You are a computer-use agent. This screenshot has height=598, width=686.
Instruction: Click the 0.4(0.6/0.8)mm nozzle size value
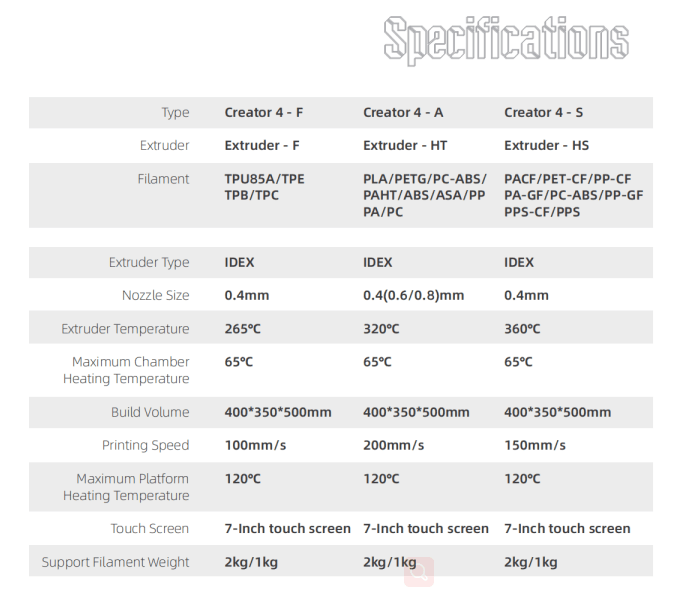(413, 296)
